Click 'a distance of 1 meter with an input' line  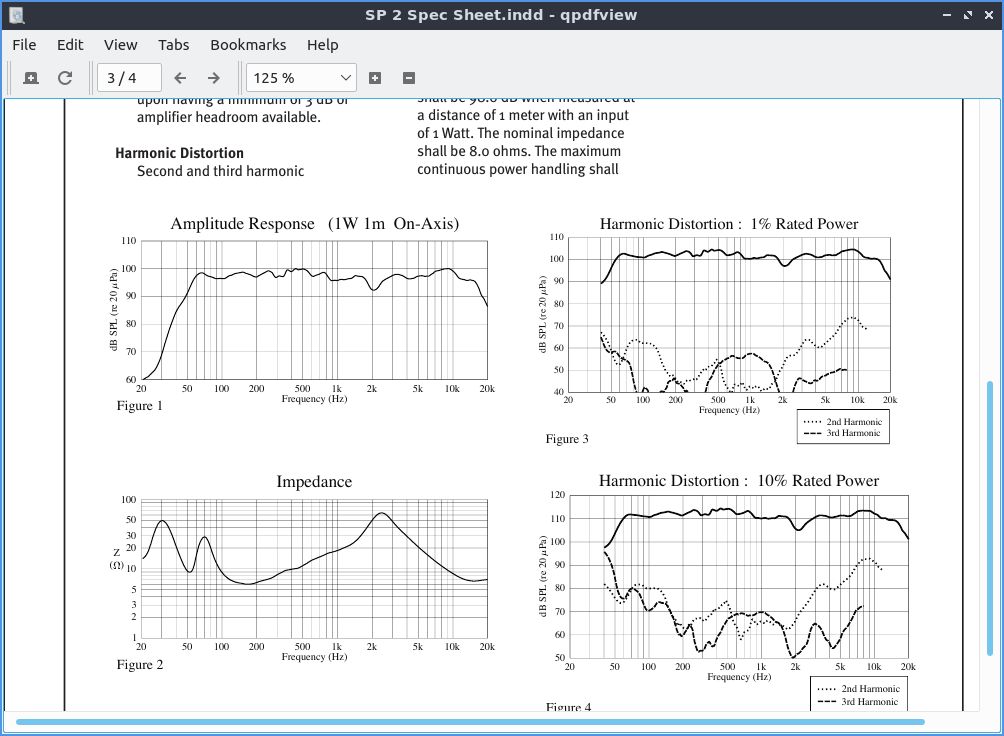[x=522, y=115]
